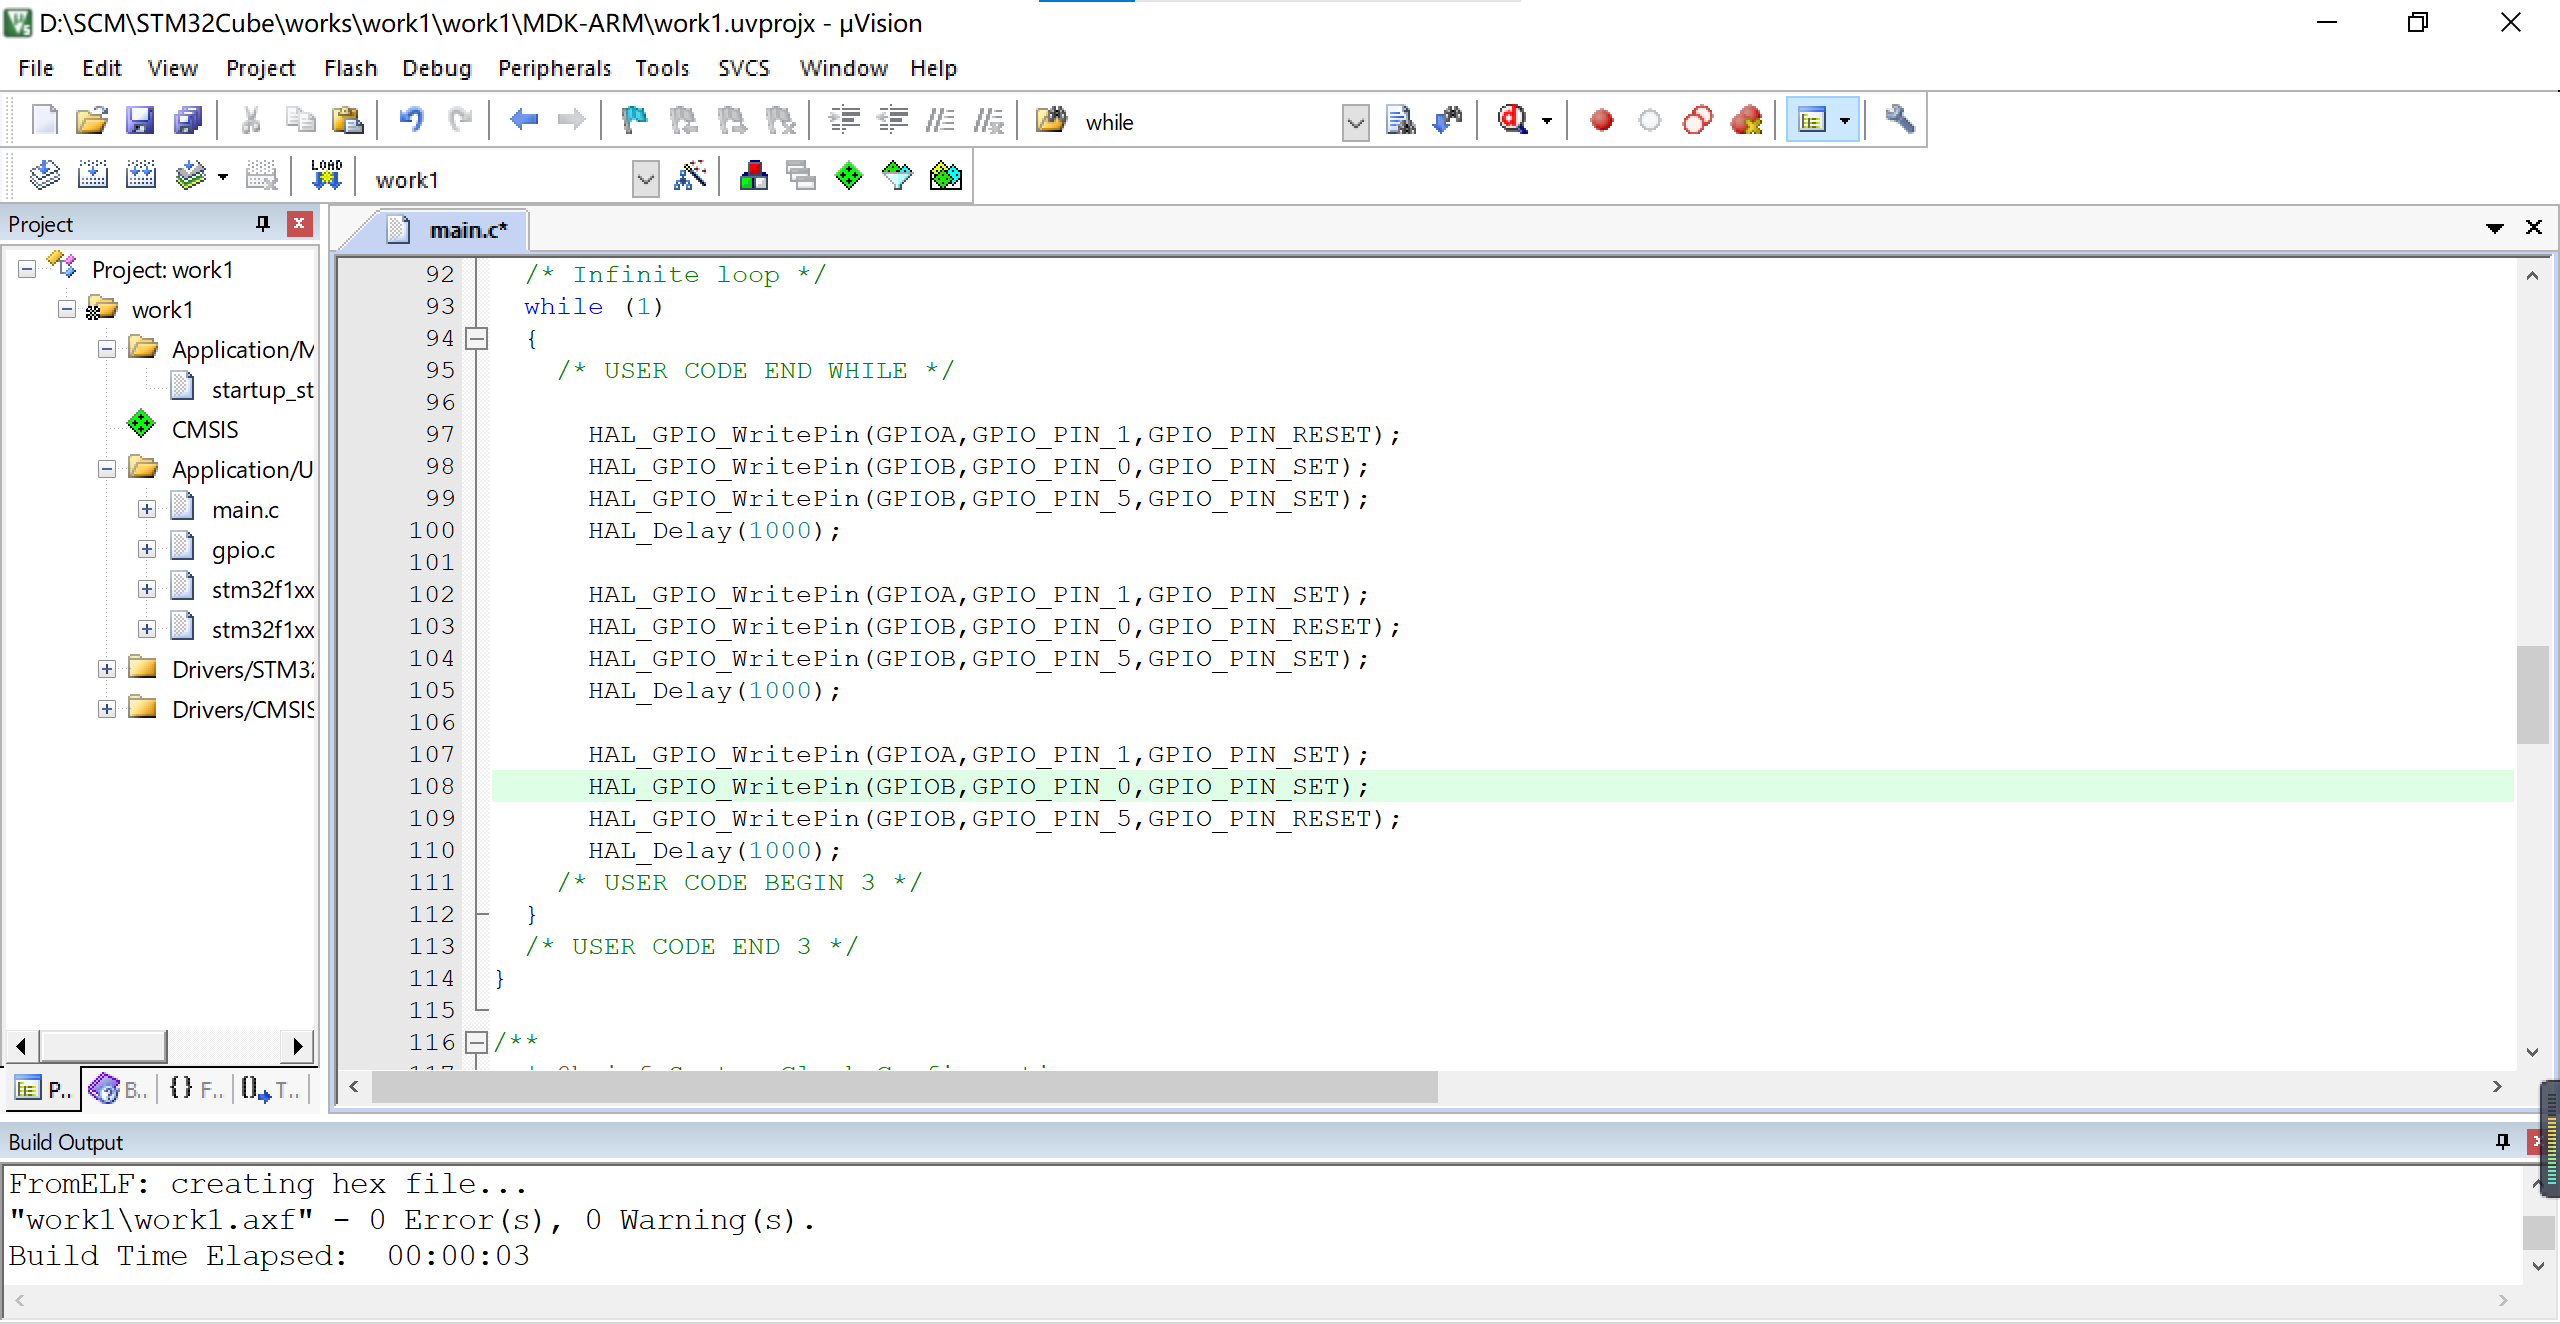Toggle the window layout button
The image size is (2560, 1324).
(1812, 121)
